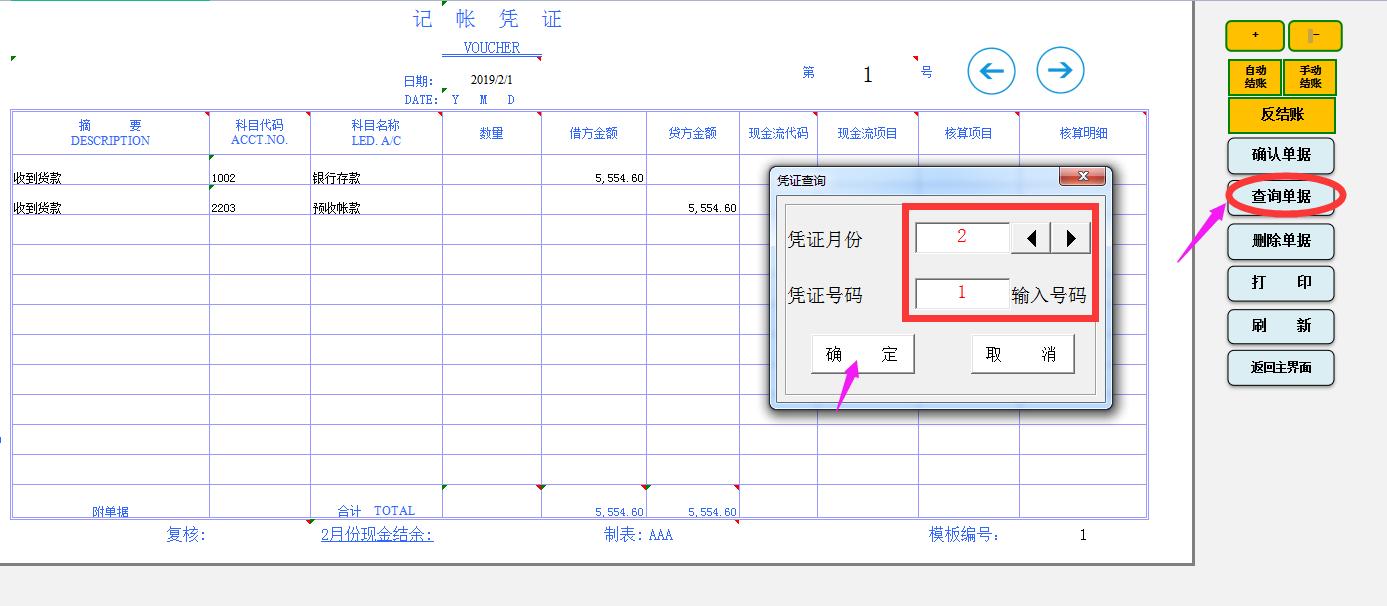Click the 凭证号码 input showing 1
The width and height of the screenshot is (1387, 606).
click(x=961, y=292)
